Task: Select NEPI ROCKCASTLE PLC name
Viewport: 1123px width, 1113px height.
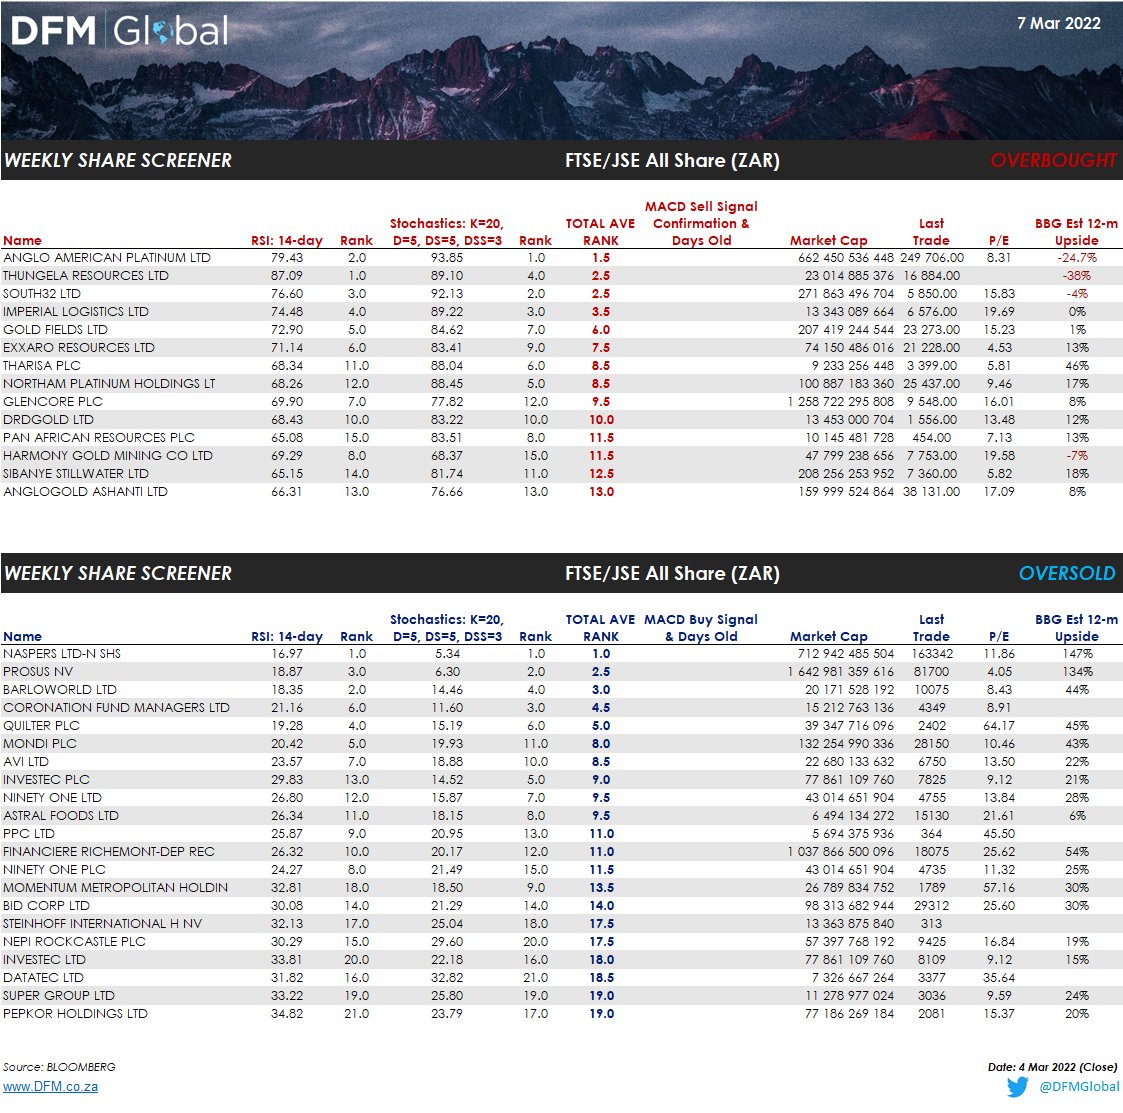Action: point(74,941)
